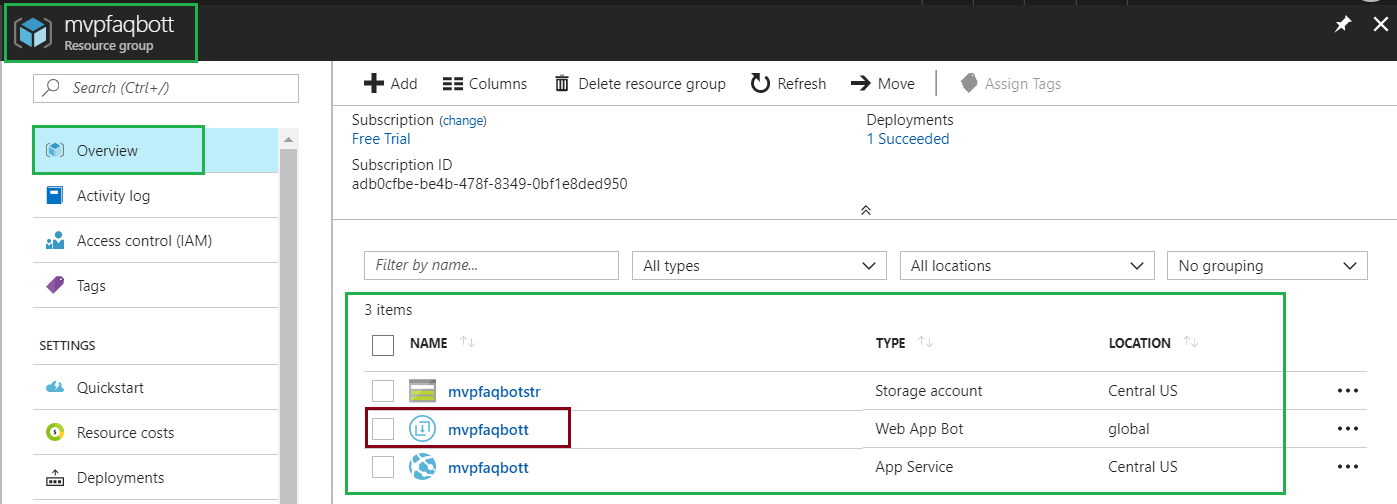
Task: Click the Filter by name input field
Action: tap(491, 266)
